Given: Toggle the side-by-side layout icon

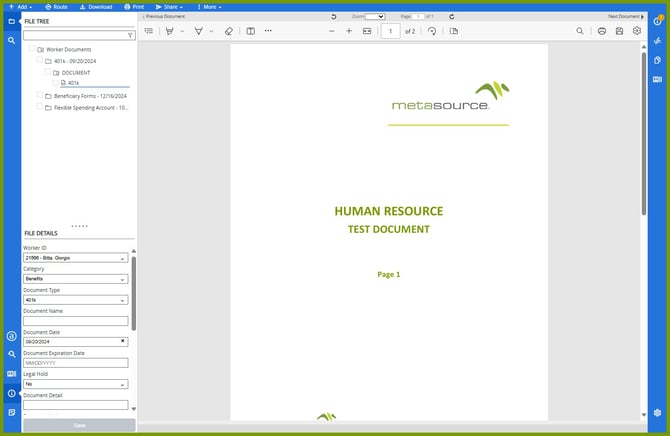Looking at the screenshot, I should click(251, 31).
